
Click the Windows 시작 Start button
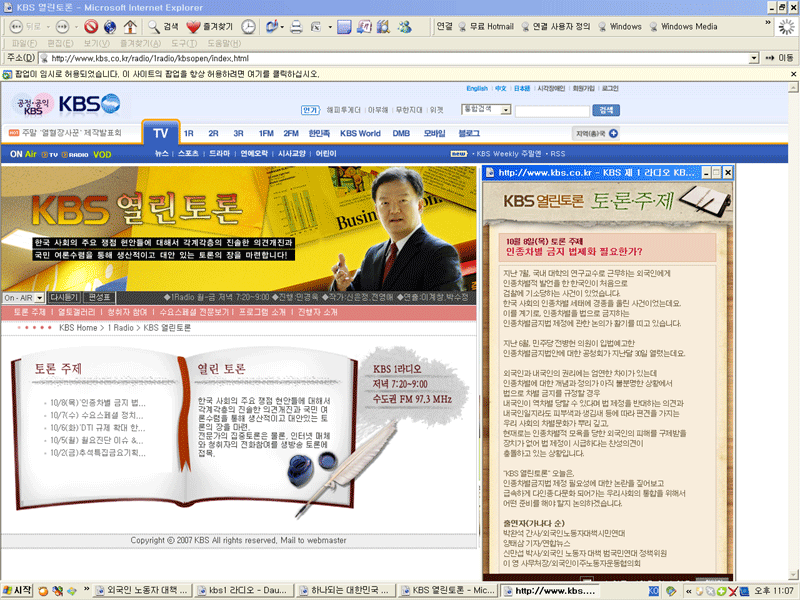coord(17,591)
